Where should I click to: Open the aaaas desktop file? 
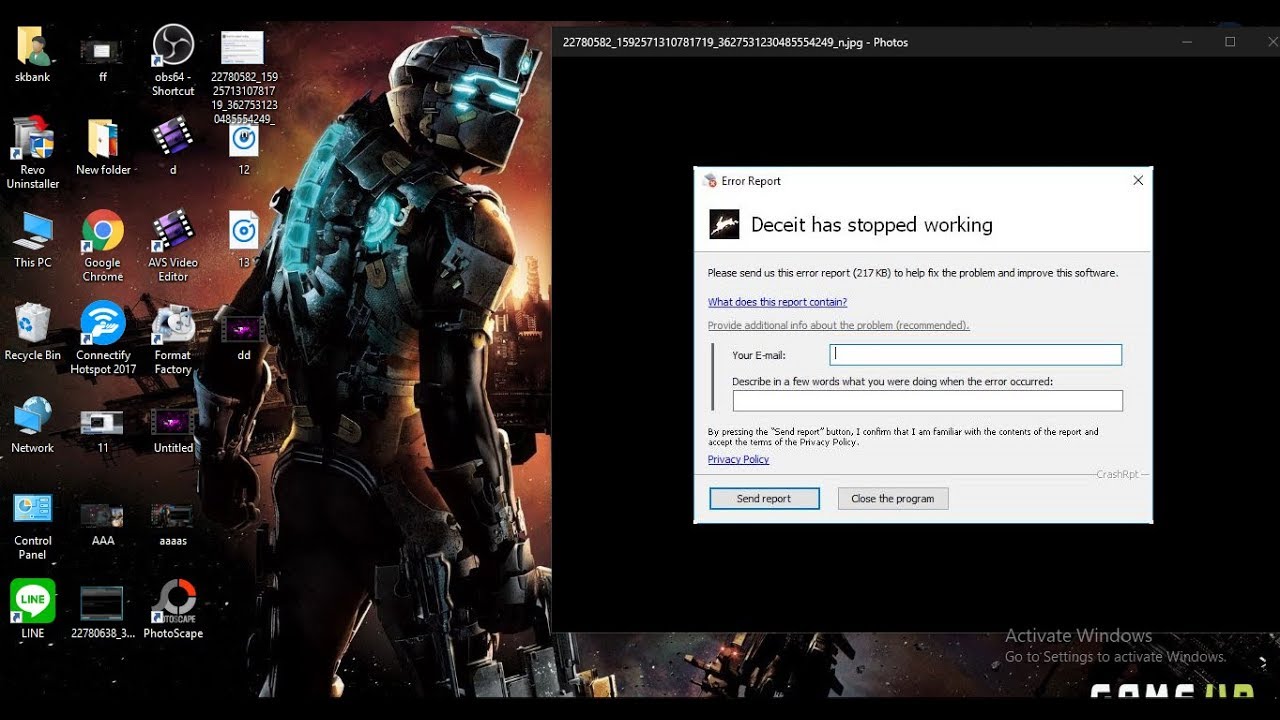173,515
